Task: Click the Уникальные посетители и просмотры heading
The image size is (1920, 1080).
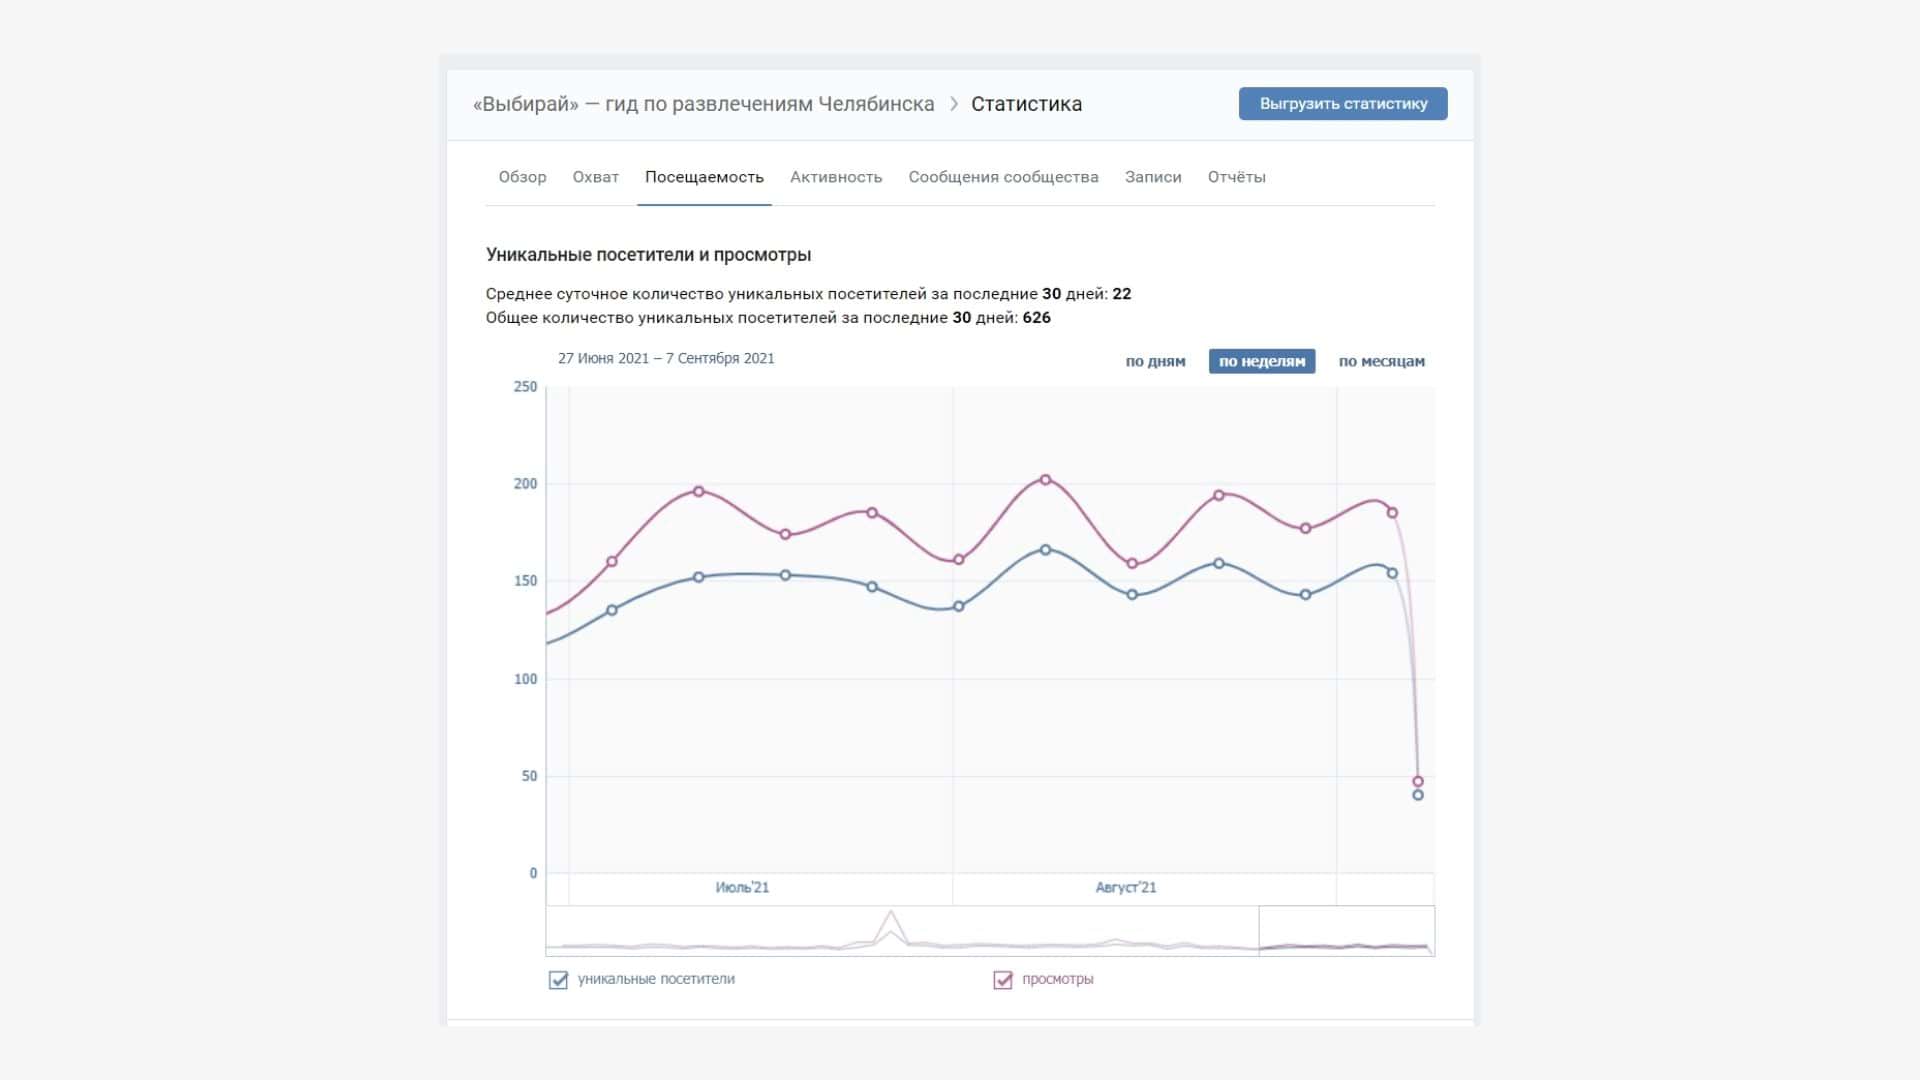Action: coord(648,255)
